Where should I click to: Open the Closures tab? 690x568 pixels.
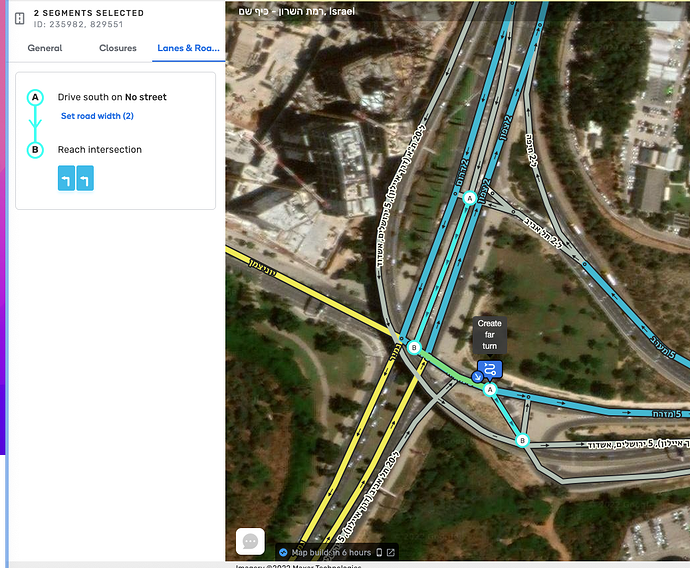pyautogui.click(x=117, y=48)
